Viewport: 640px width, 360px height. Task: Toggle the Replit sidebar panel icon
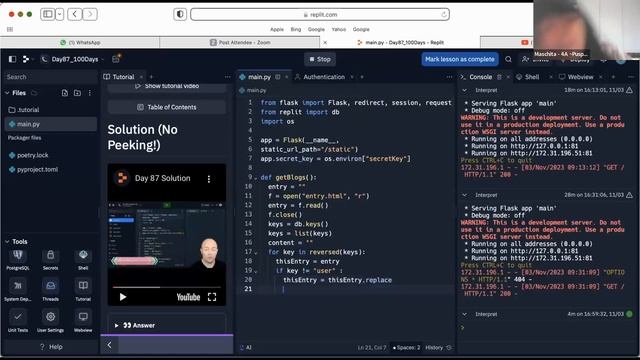(x=12, y=59)
